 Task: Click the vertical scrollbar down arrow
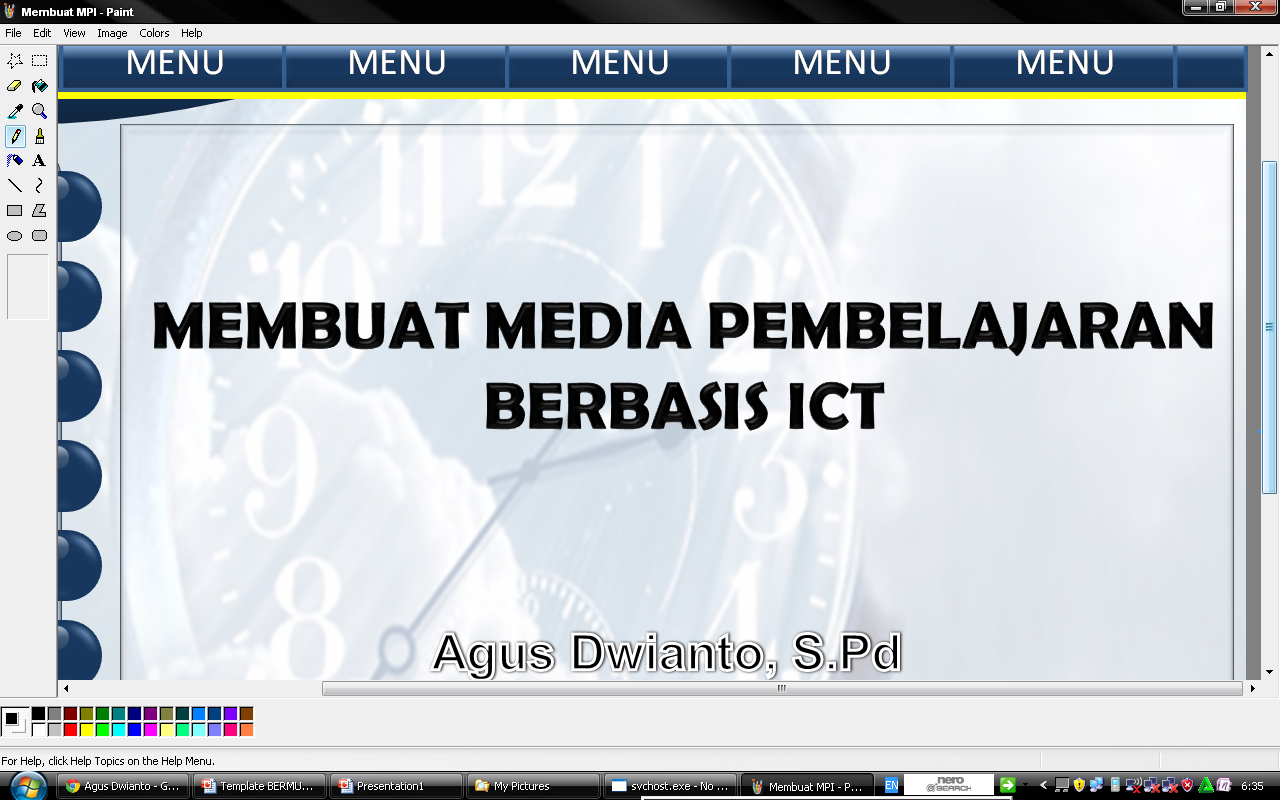(1269, 672)
